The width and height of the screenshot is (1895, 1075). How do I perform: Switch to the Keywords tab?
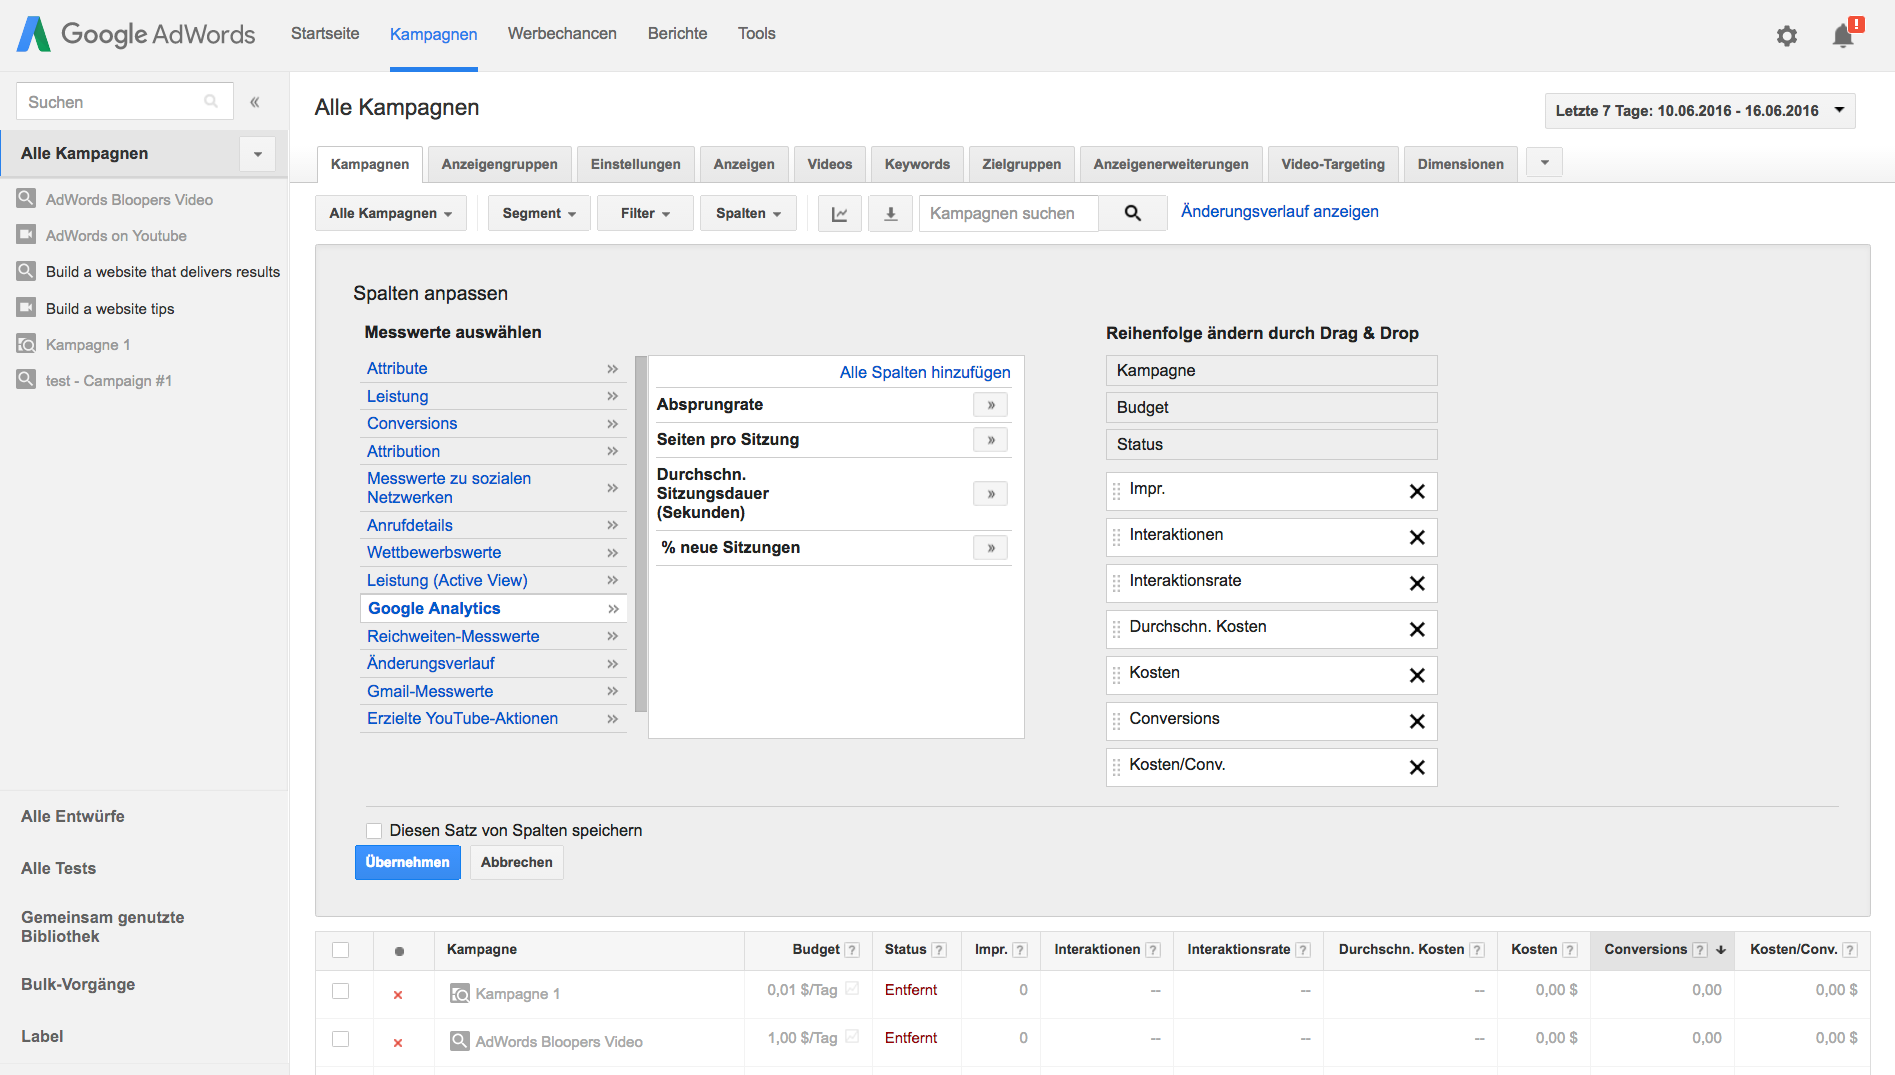point(917,164)
